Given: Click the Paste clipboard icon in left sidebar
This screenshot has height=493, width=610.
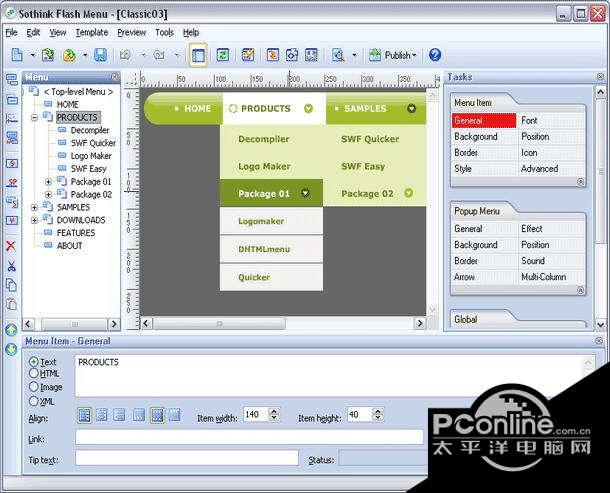Looking at the screenshot, I should pyautogui.click(x=11, y=304).
